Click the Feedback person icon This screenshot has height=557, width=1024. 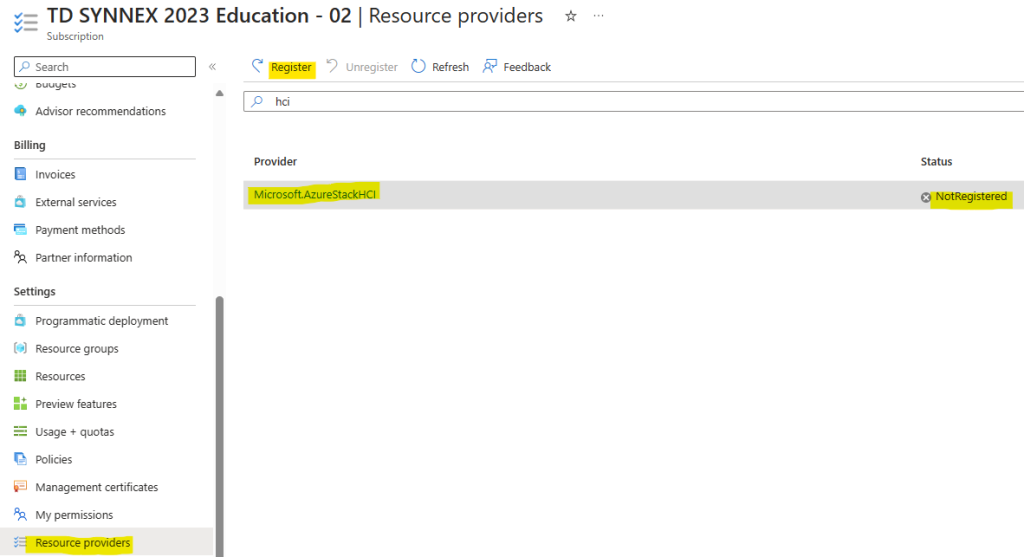pyautogui.click(x=490, y=66)
